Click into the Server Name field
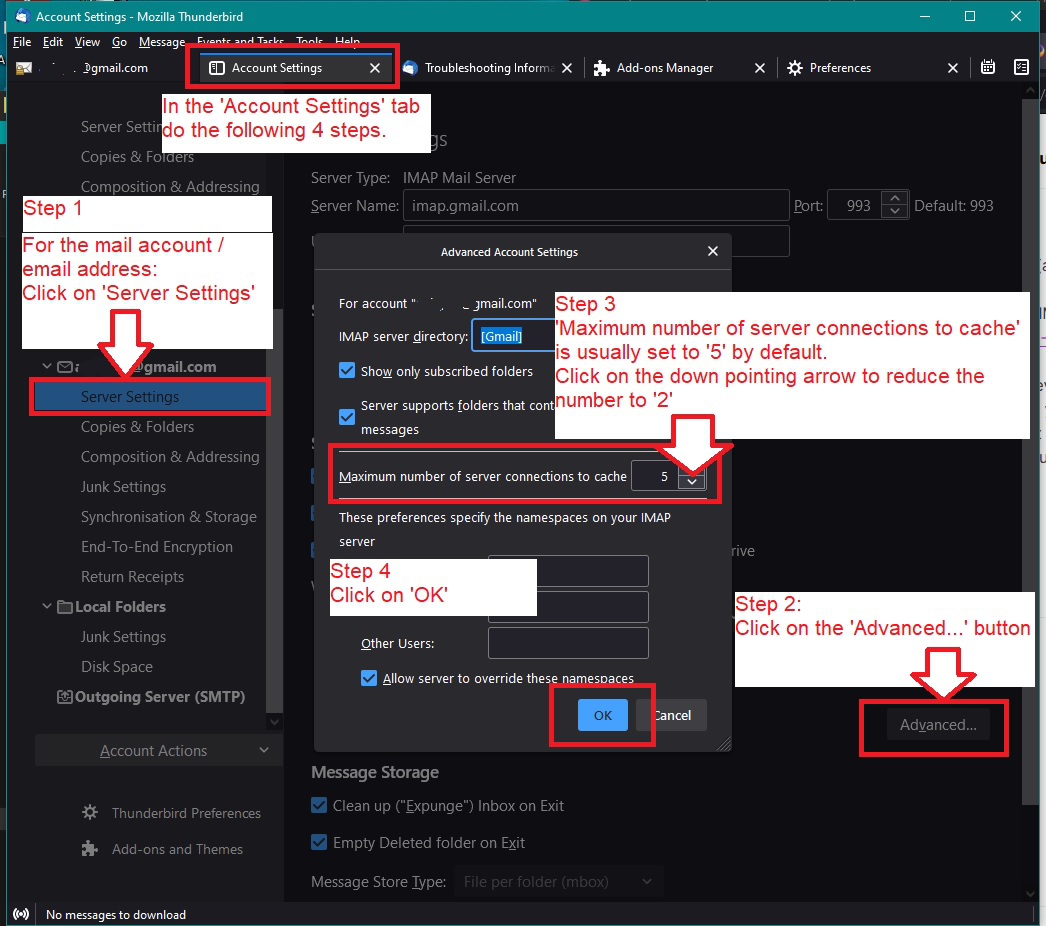The image size is (1046, 926). (596, 205)
